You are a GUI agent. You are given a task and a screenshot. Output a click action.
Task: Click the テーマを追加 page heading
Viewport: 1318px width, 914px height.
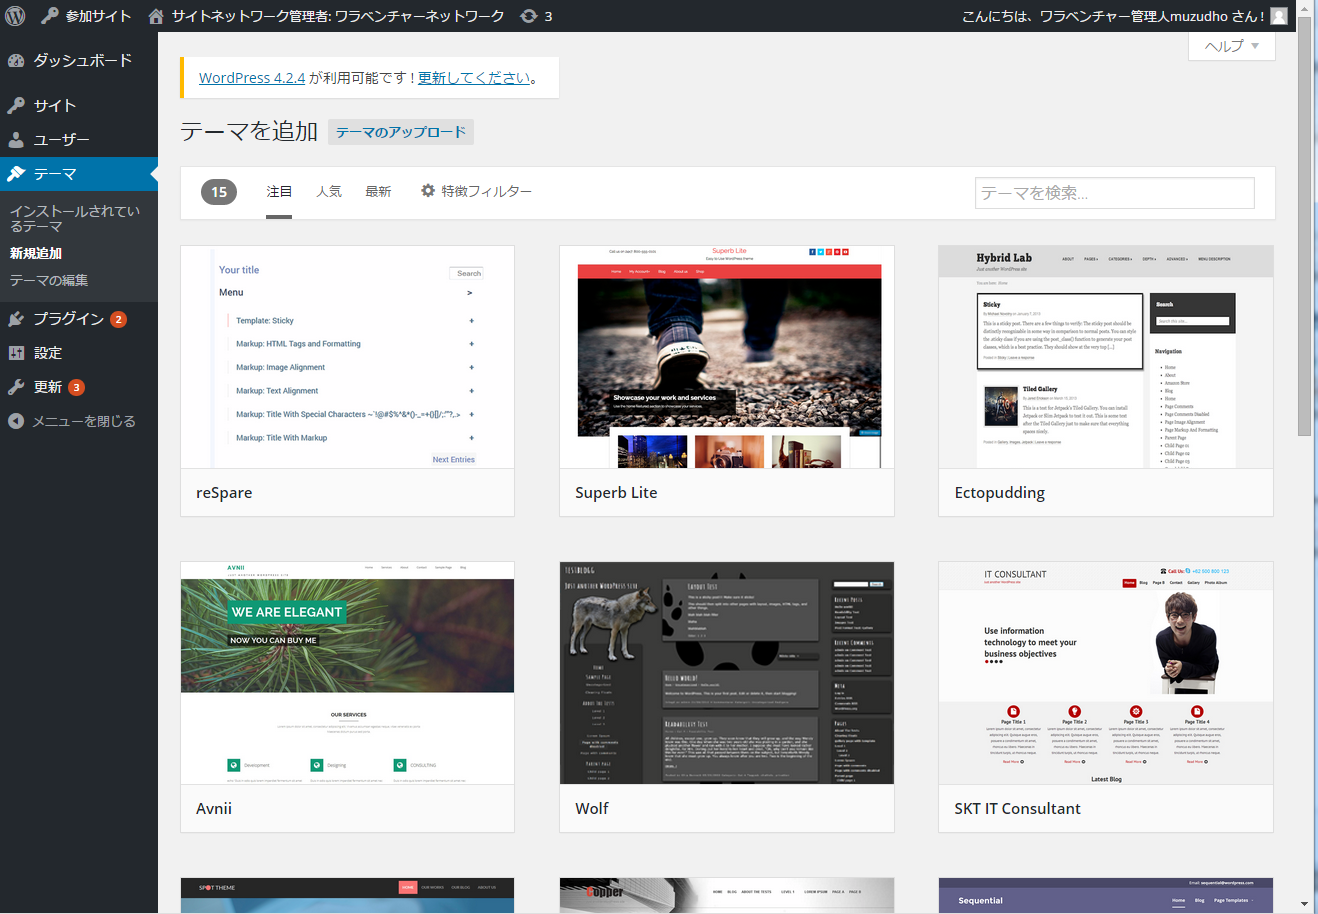(x=249, y=132)
